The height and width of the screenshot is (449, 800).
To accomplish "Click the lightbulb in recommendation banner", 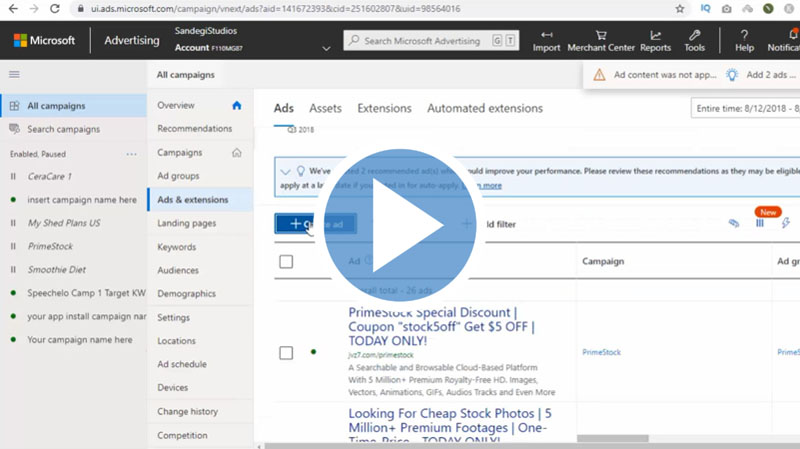I will click(x=301, y=170).
